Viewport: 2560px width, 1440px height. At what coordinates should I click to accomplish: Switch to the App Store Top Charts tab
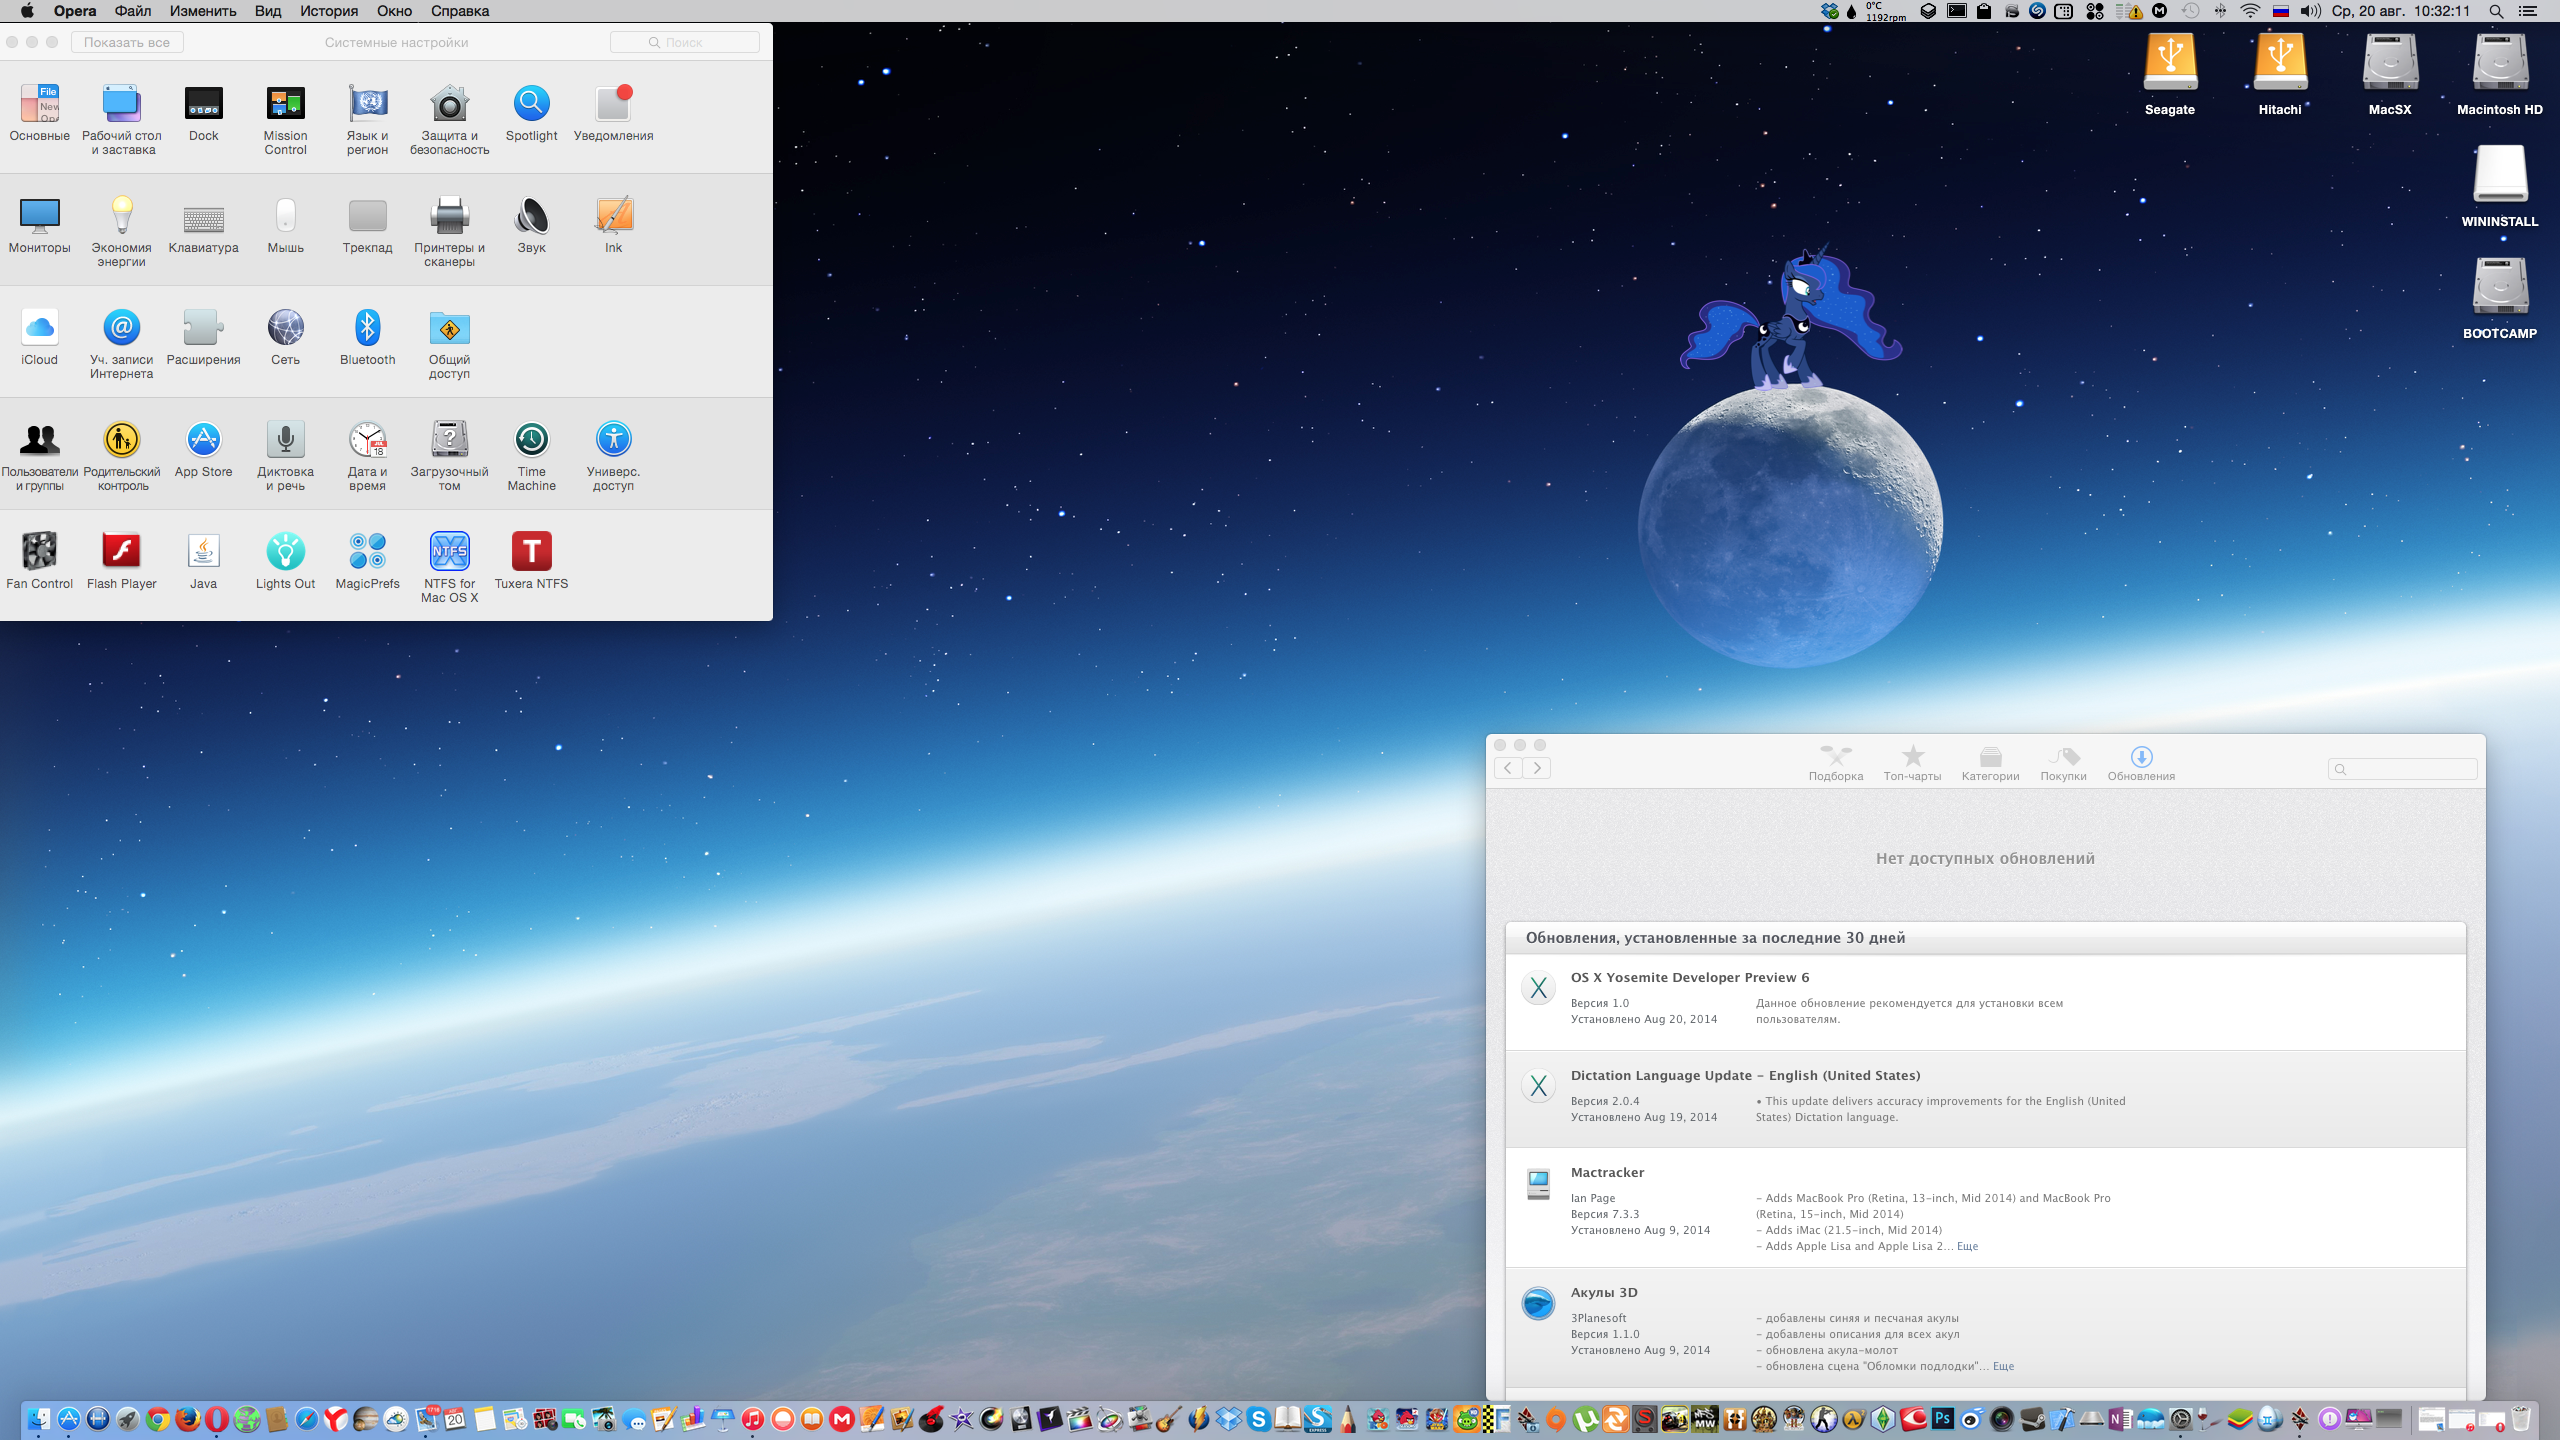[1912, 763]
